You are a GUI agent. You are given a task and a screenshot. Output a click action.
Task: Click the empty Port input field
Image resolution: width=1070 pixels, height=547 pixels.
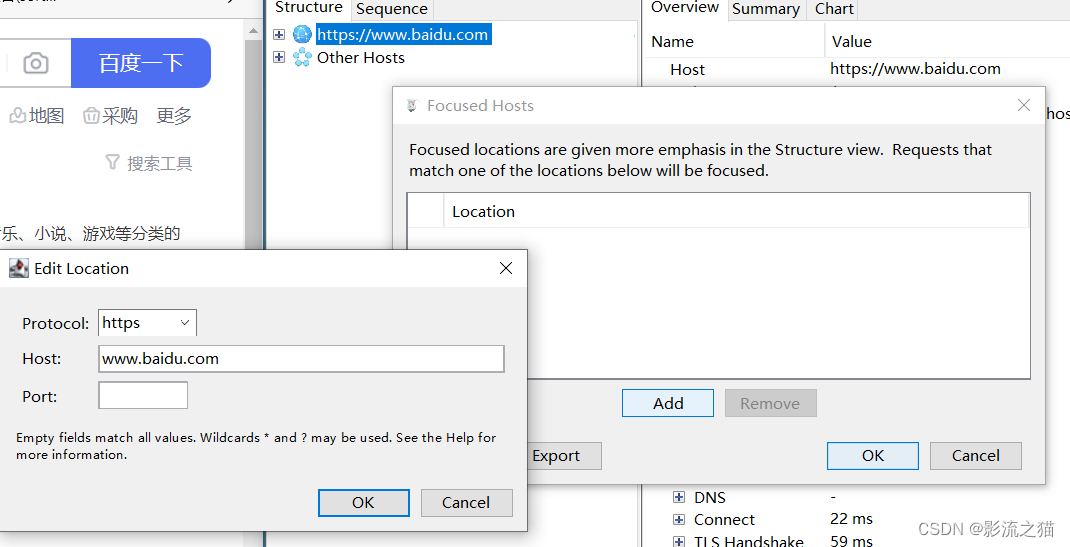[143, 396]
